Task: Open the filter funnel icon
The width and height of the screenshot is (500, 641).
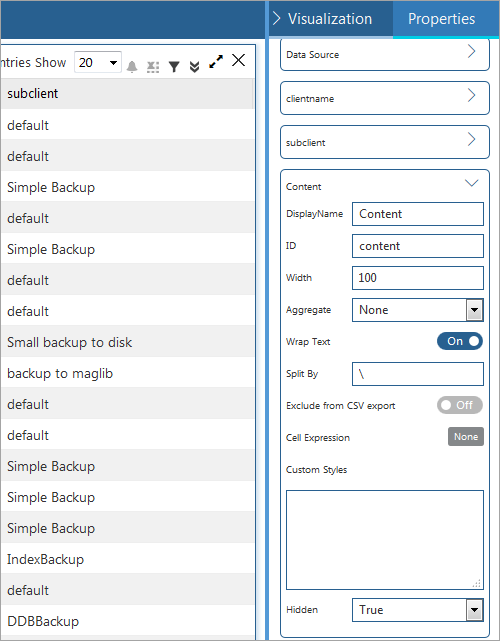Action: point(174,67)
